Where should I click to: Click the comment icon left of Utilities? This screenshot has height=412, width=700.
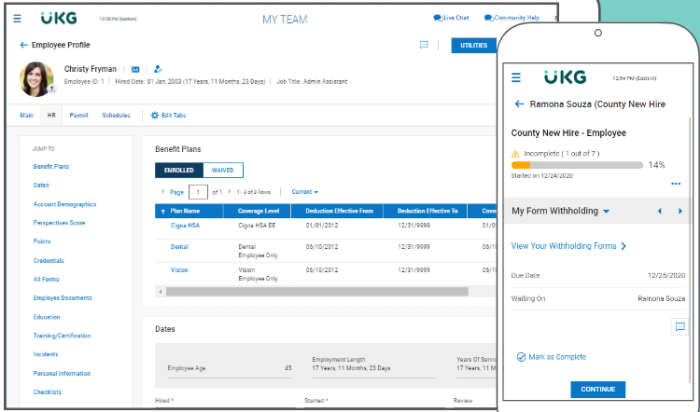pos(424,45)
